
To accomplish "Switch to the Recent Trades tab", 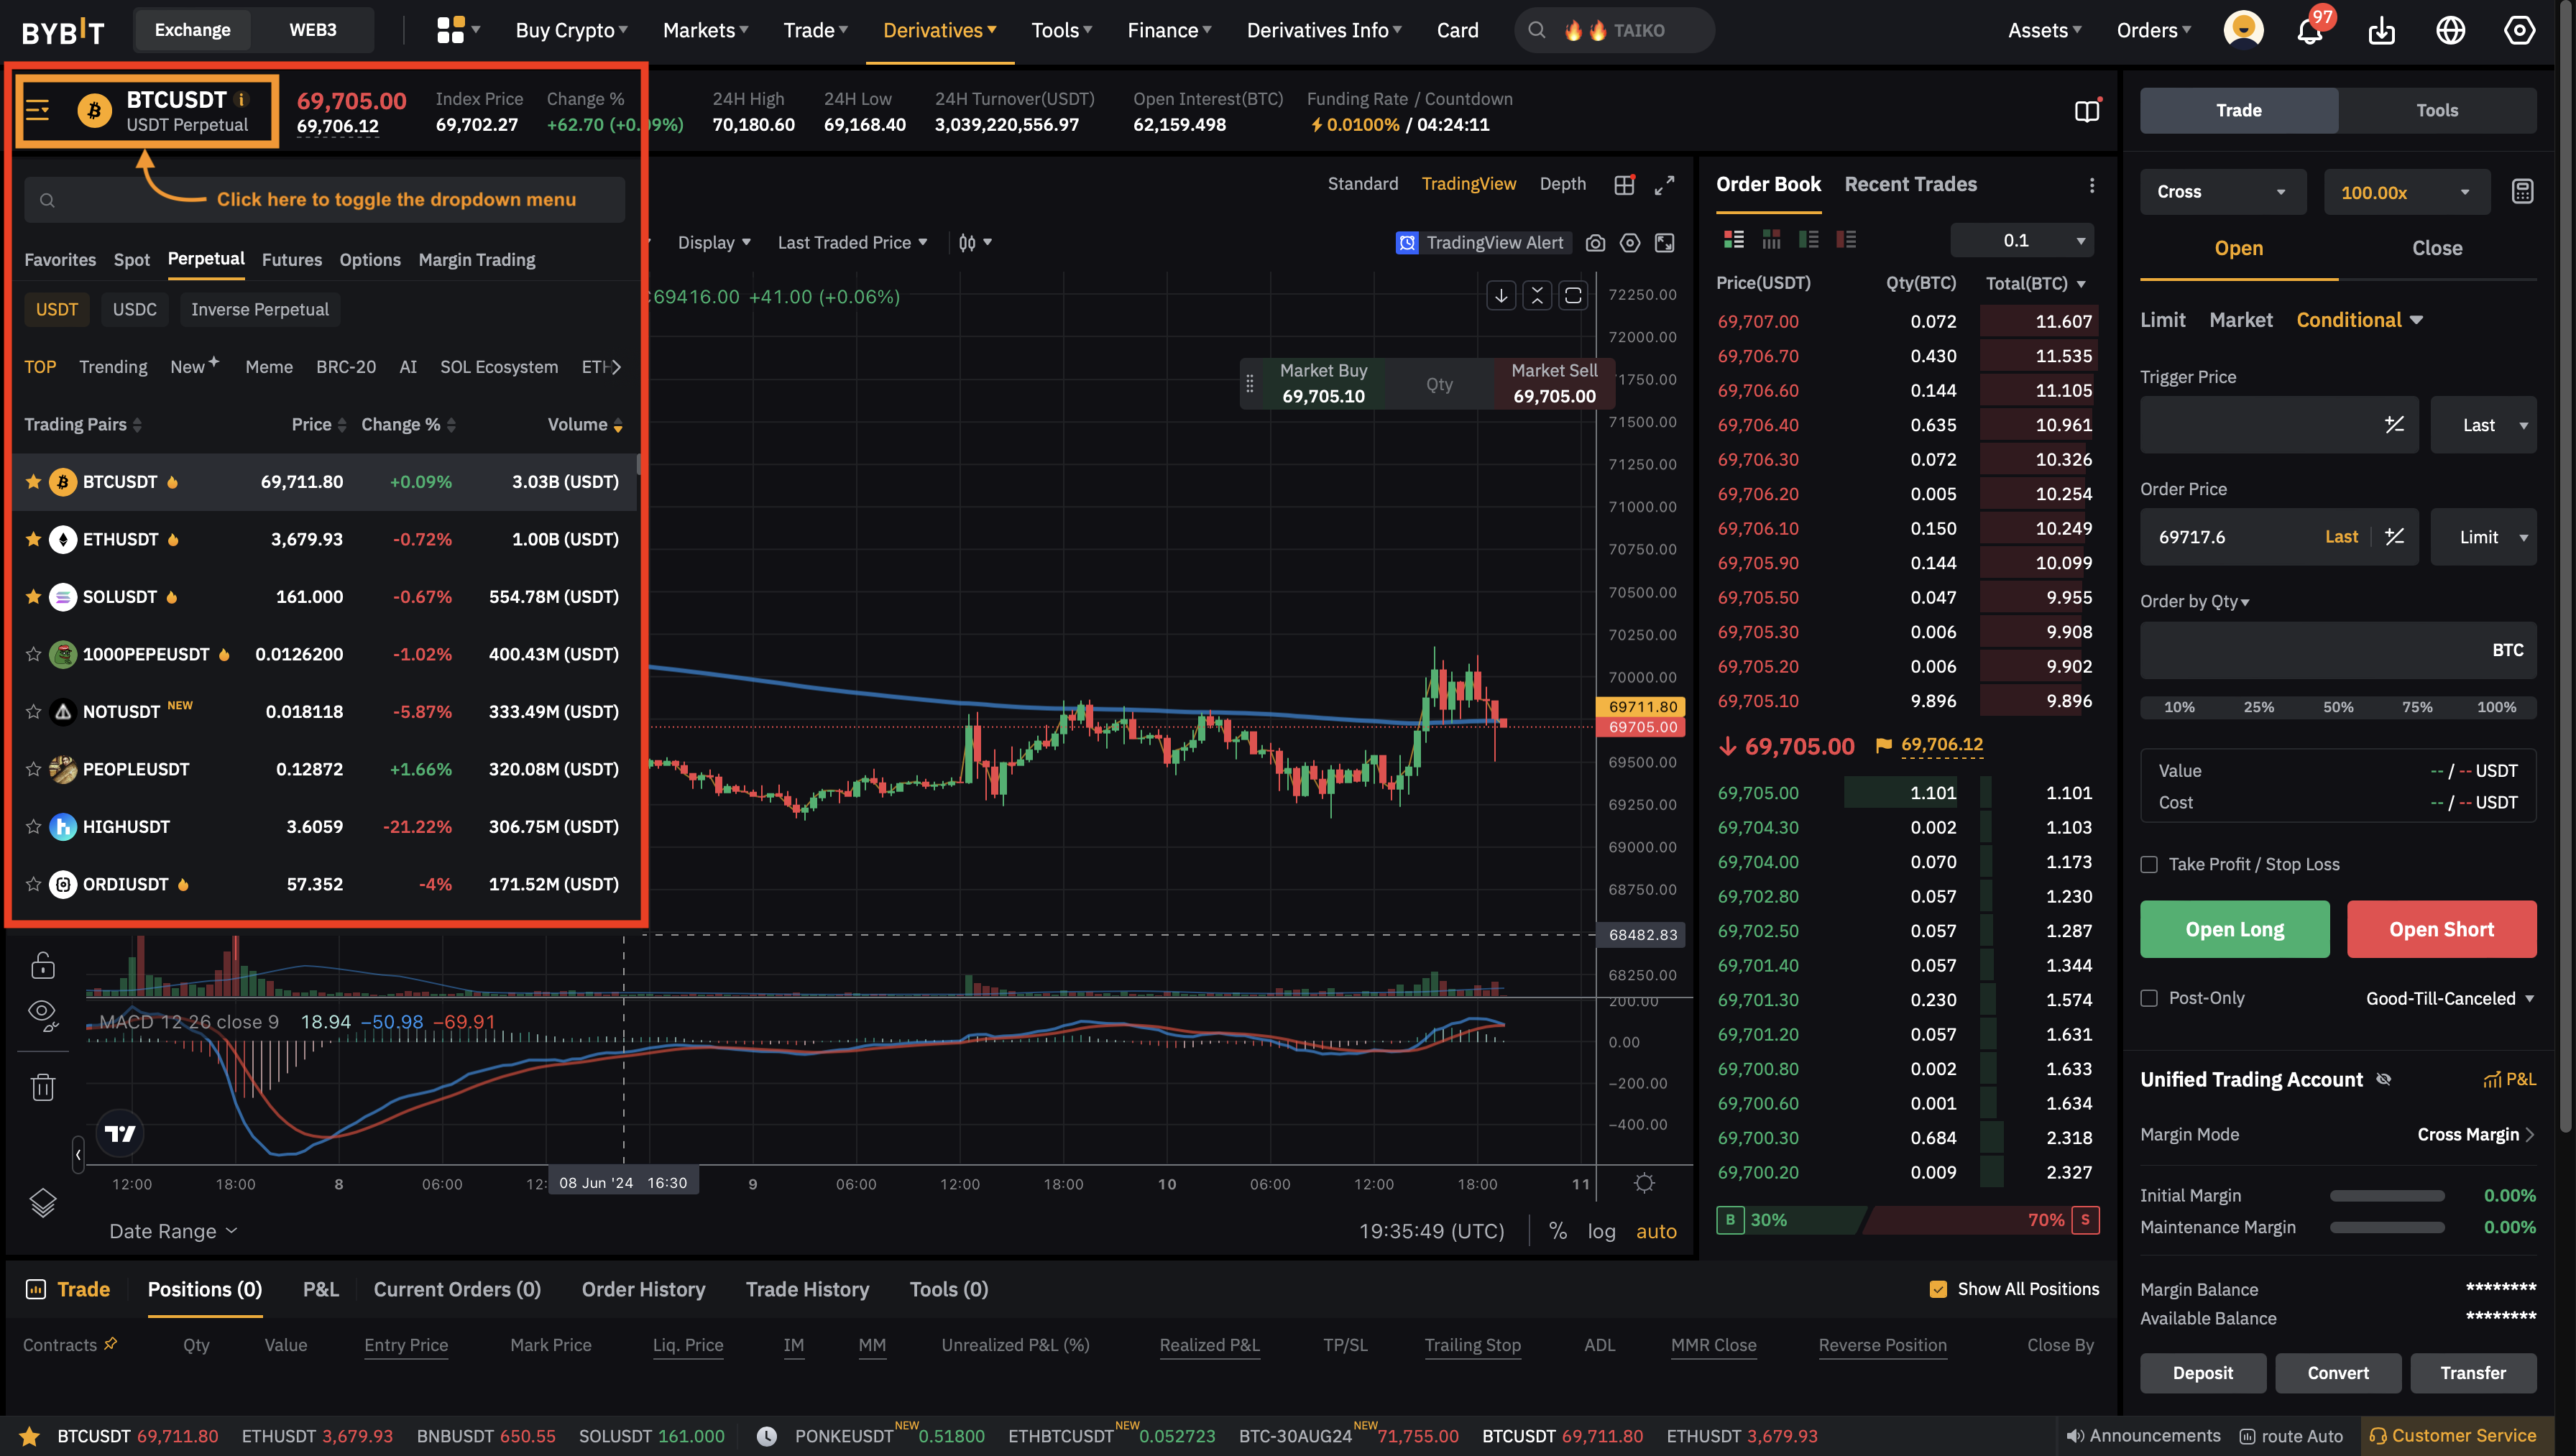I will click(x=1910, y=184).
